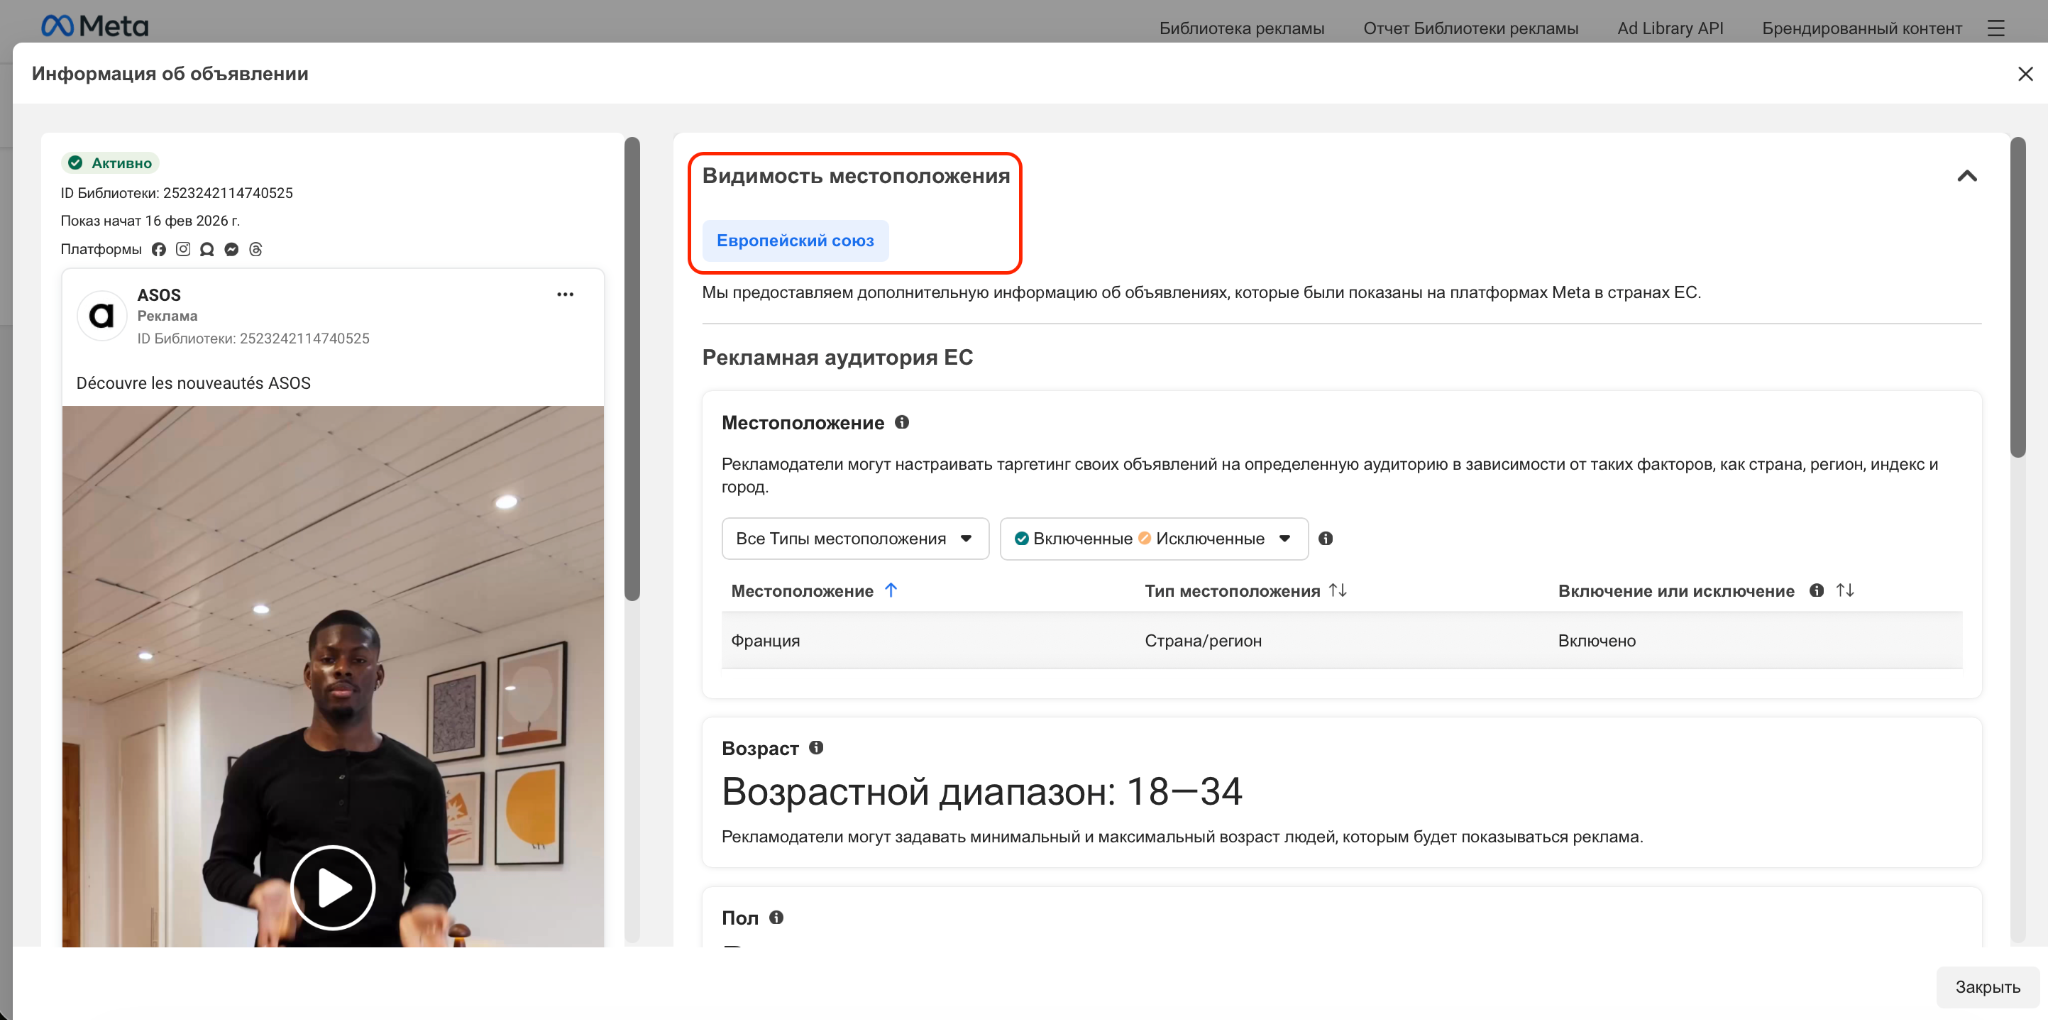Image resolution: width=2048 pixels, height=1020 pixels.
Task: Play the ASOS video preview
Action: click(333, 887)
